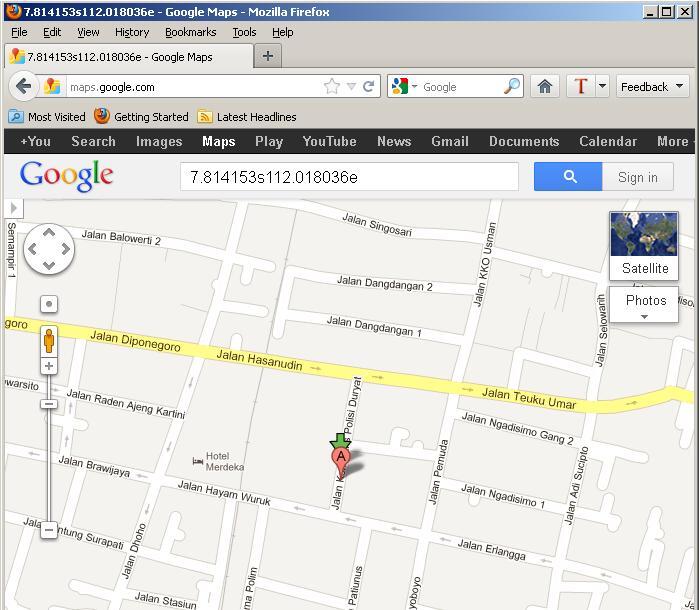The image size is (699, 610).
Task: Click the magnifier in browser search box
Action: [x=512, y=86]
